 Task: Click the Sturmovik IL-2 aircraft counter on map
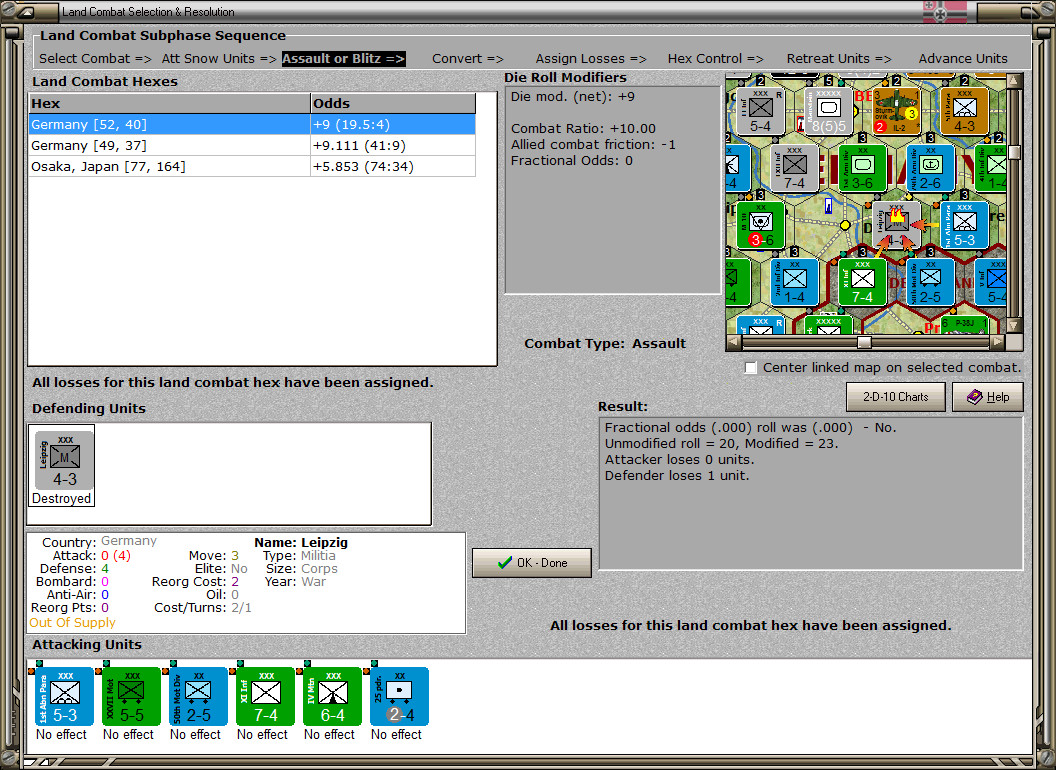coord(896,111)
